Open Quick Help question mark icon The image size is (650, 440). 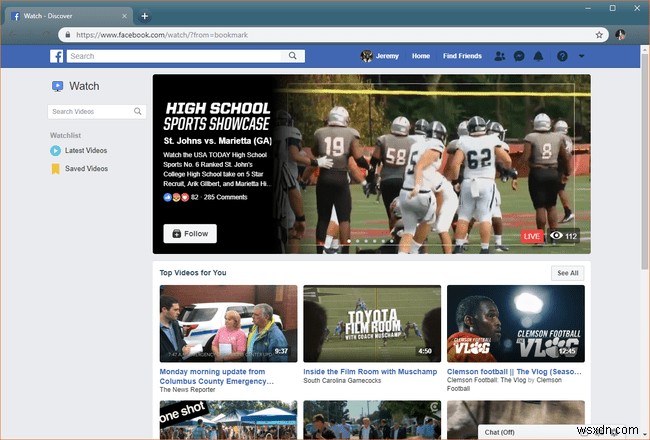(562, 56)
